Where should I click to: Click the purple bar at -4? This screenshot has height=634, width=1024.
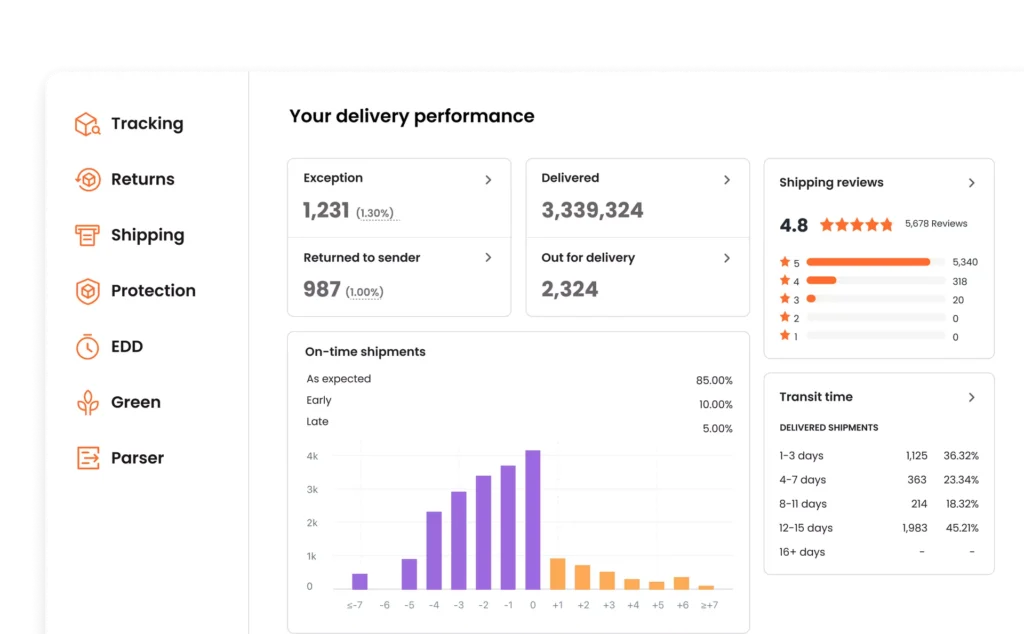[434, 550]
